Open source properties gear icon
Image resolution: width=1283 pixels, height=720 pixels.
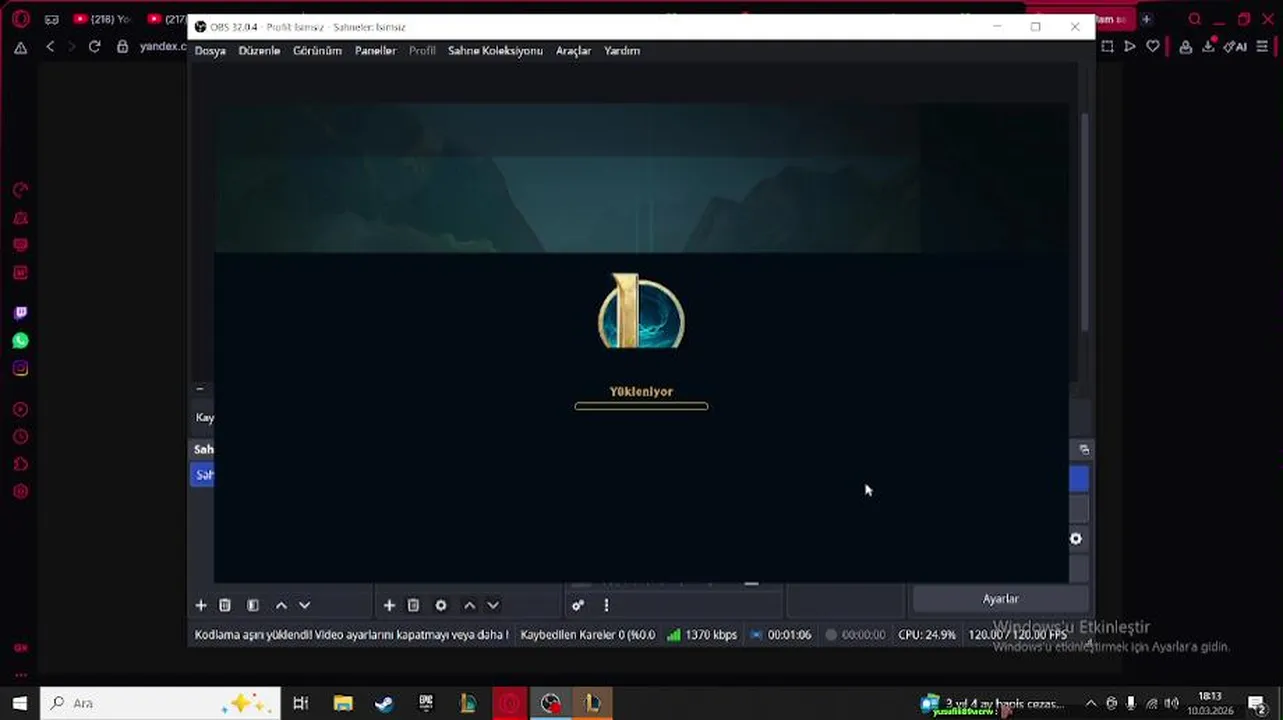tap(441, 605)
